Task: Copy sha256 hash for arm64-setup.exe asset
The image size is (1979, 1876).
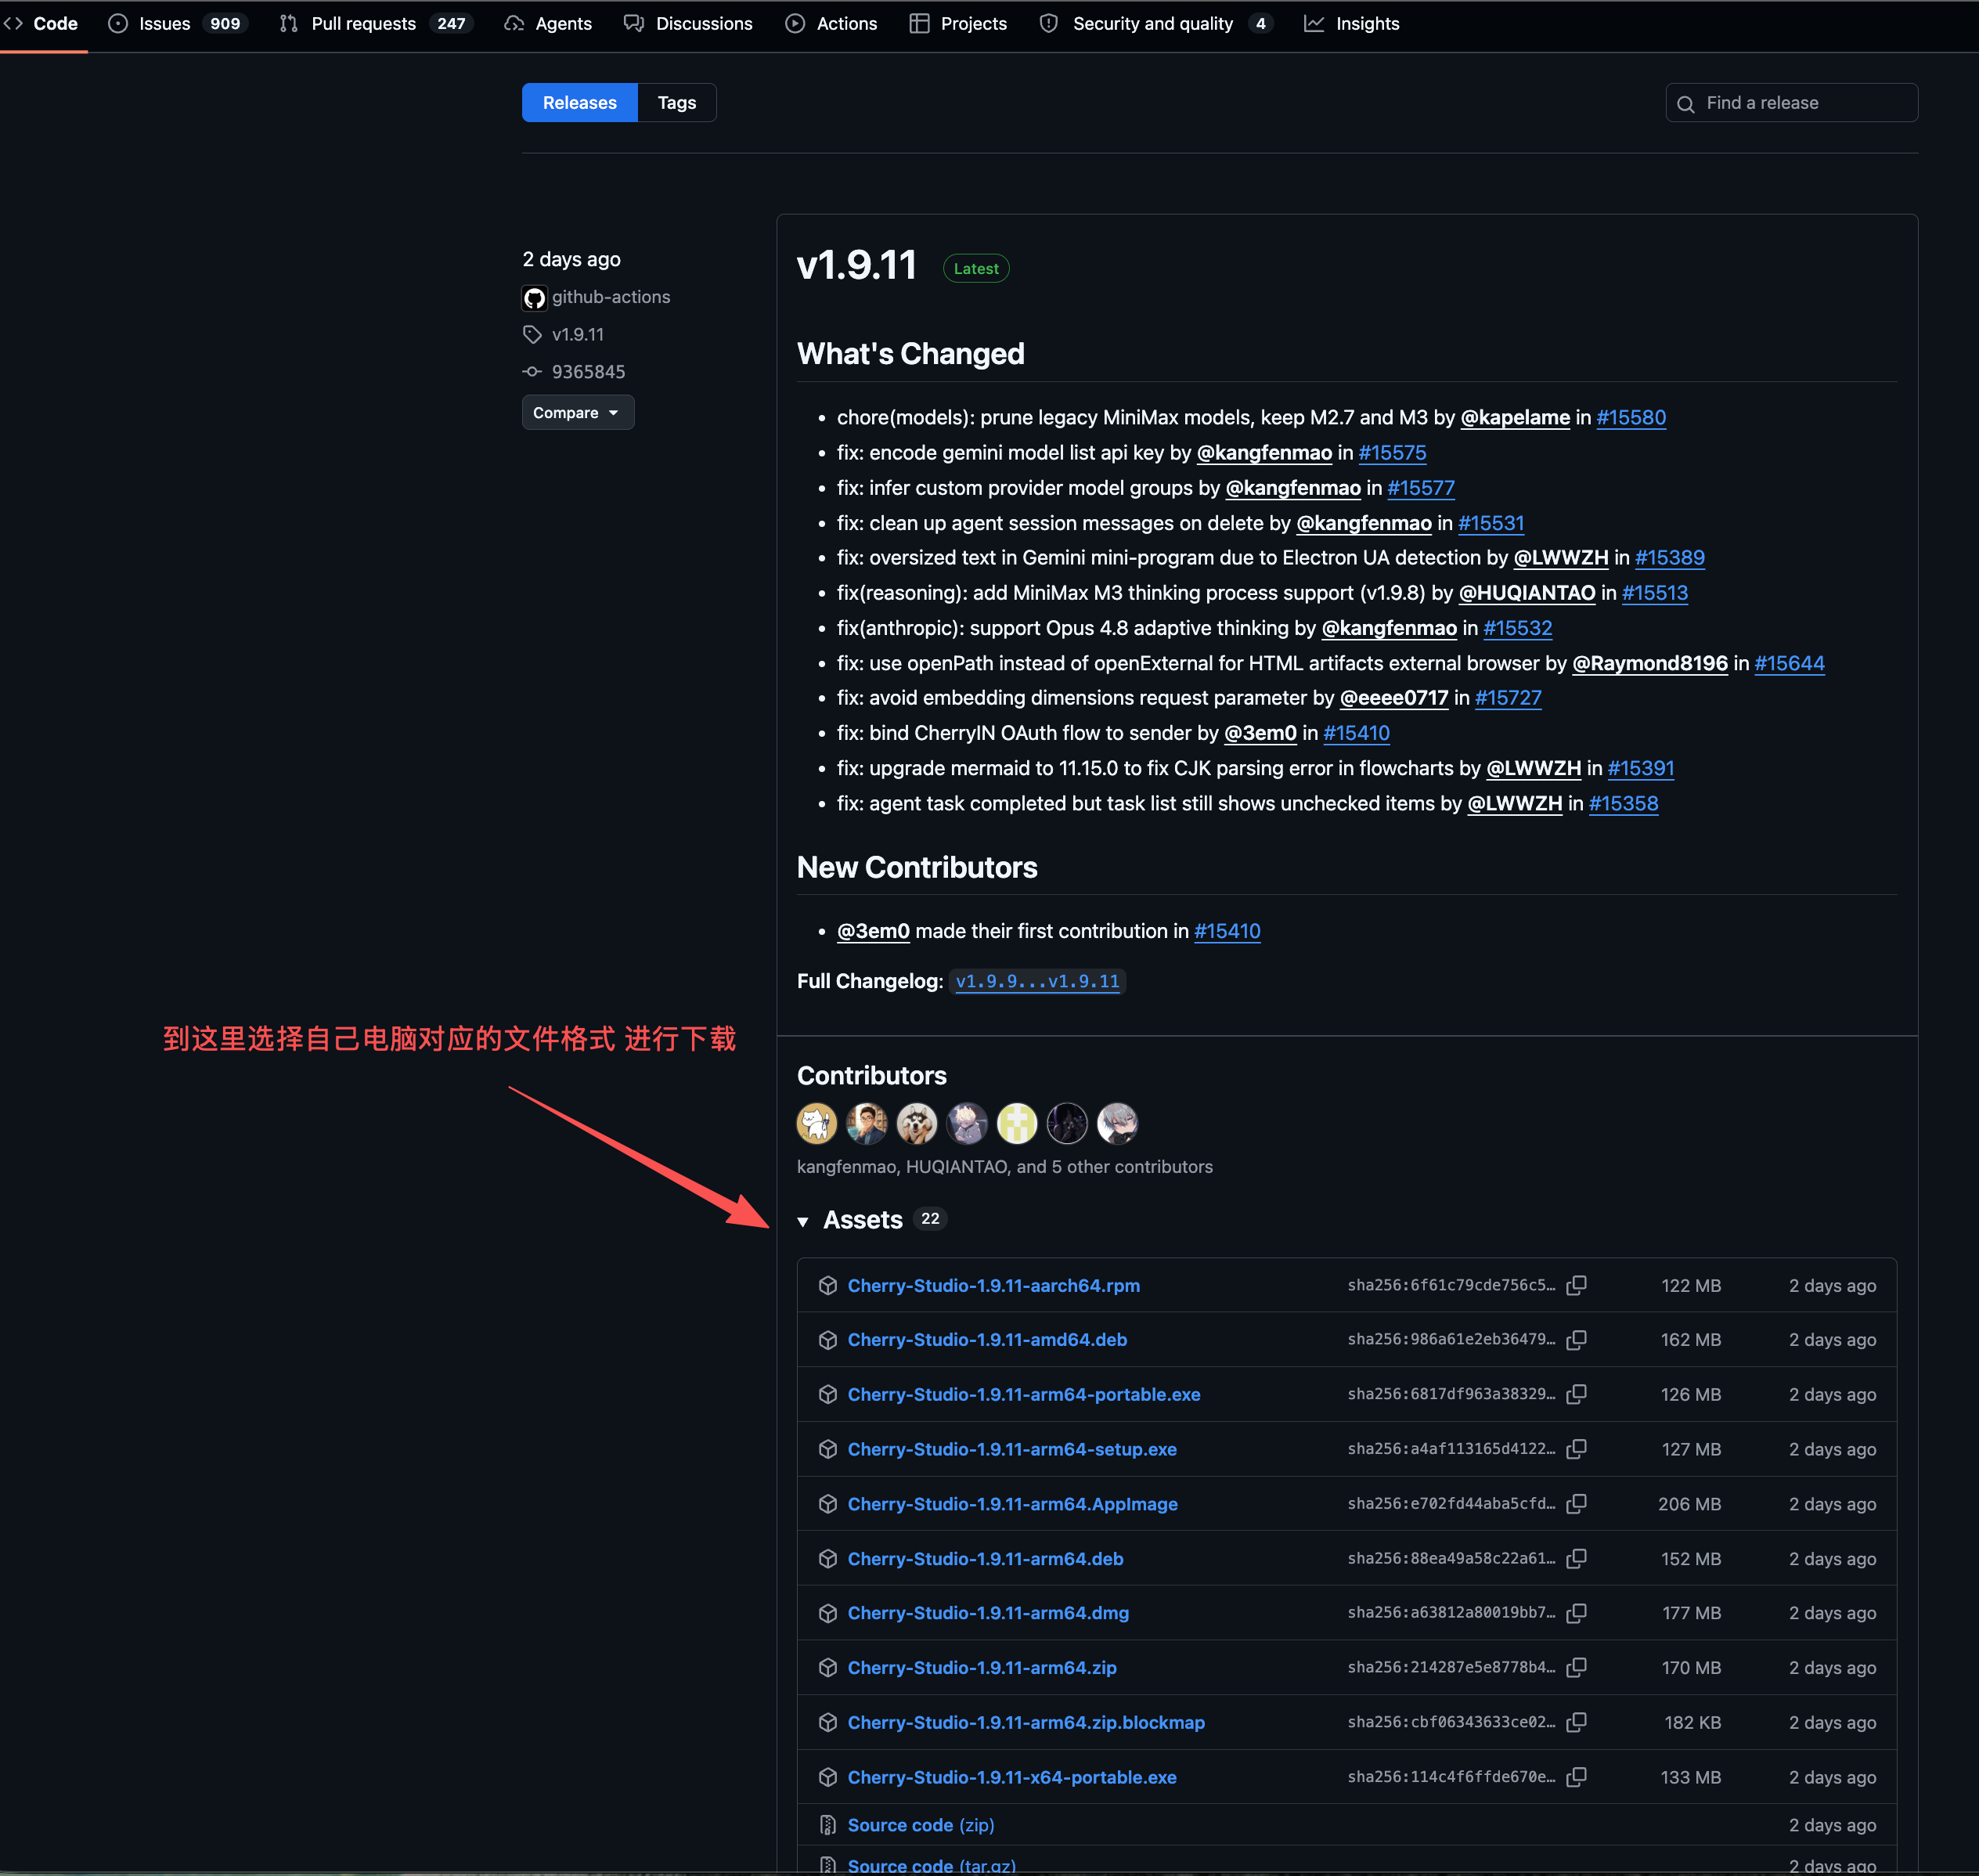Action: click(x=1576, y=1449)
